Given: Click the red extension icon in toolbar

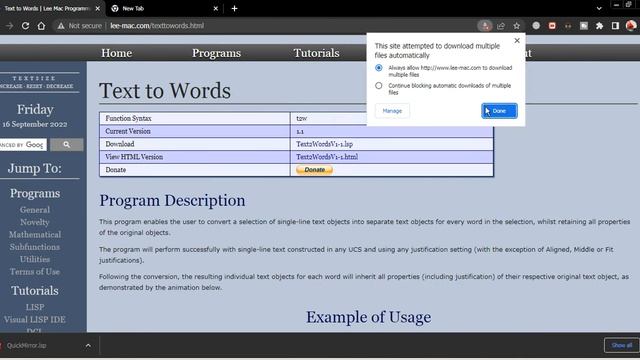Looking at the screenshot, I should [x=552, y=26].
